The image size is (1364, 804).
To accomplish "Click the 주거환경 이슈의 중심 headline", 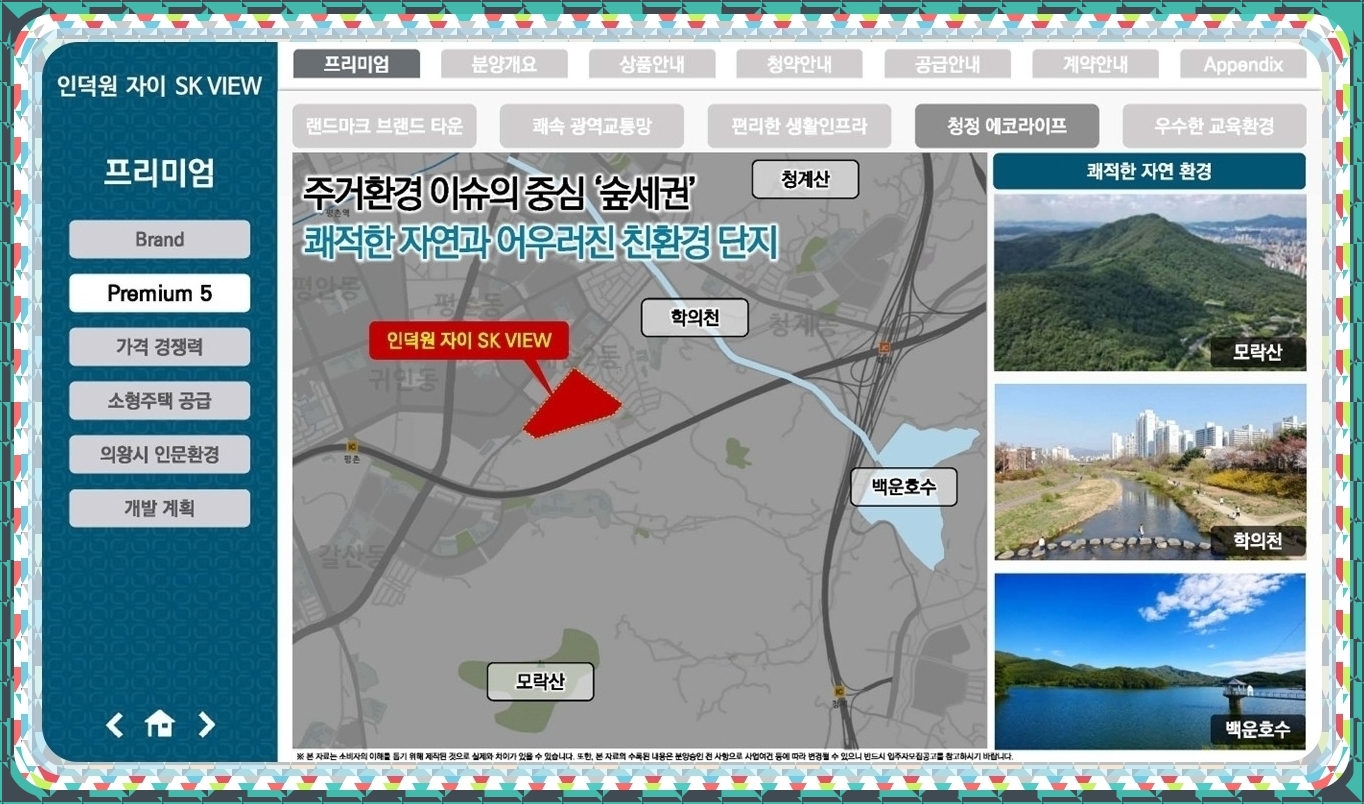I will click(499, 193).
